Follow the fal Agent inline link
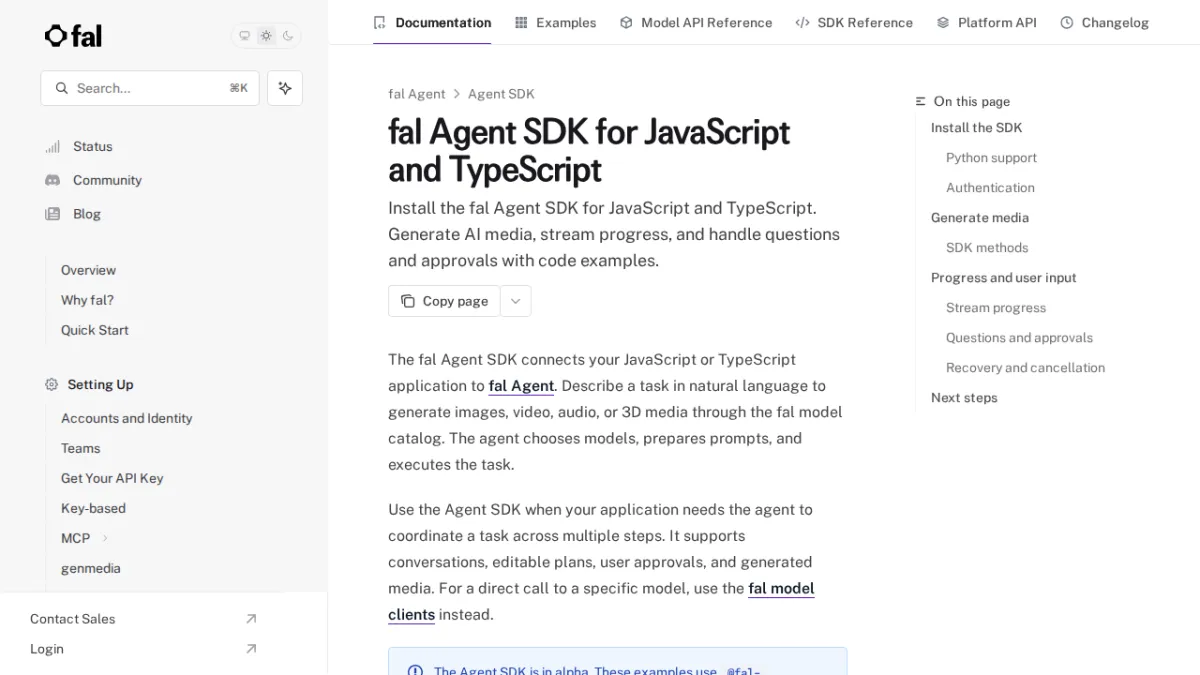 (521, 386)
